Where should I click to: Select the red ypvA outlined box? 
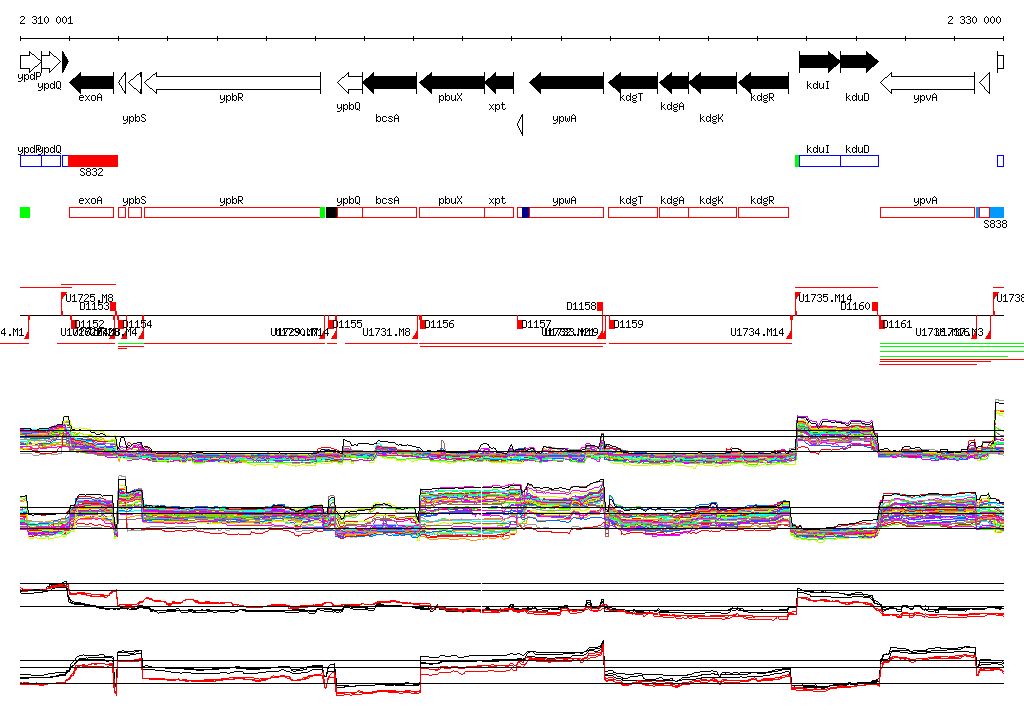[927, 212]
